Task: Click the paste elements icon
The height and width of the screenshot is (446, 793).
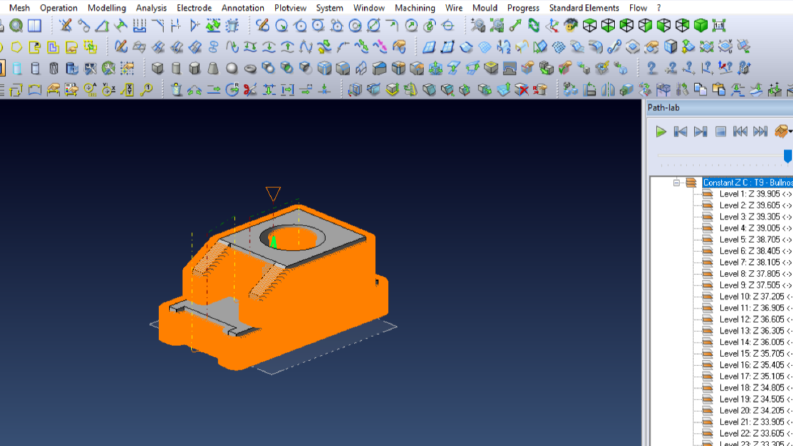Action: 719,90
